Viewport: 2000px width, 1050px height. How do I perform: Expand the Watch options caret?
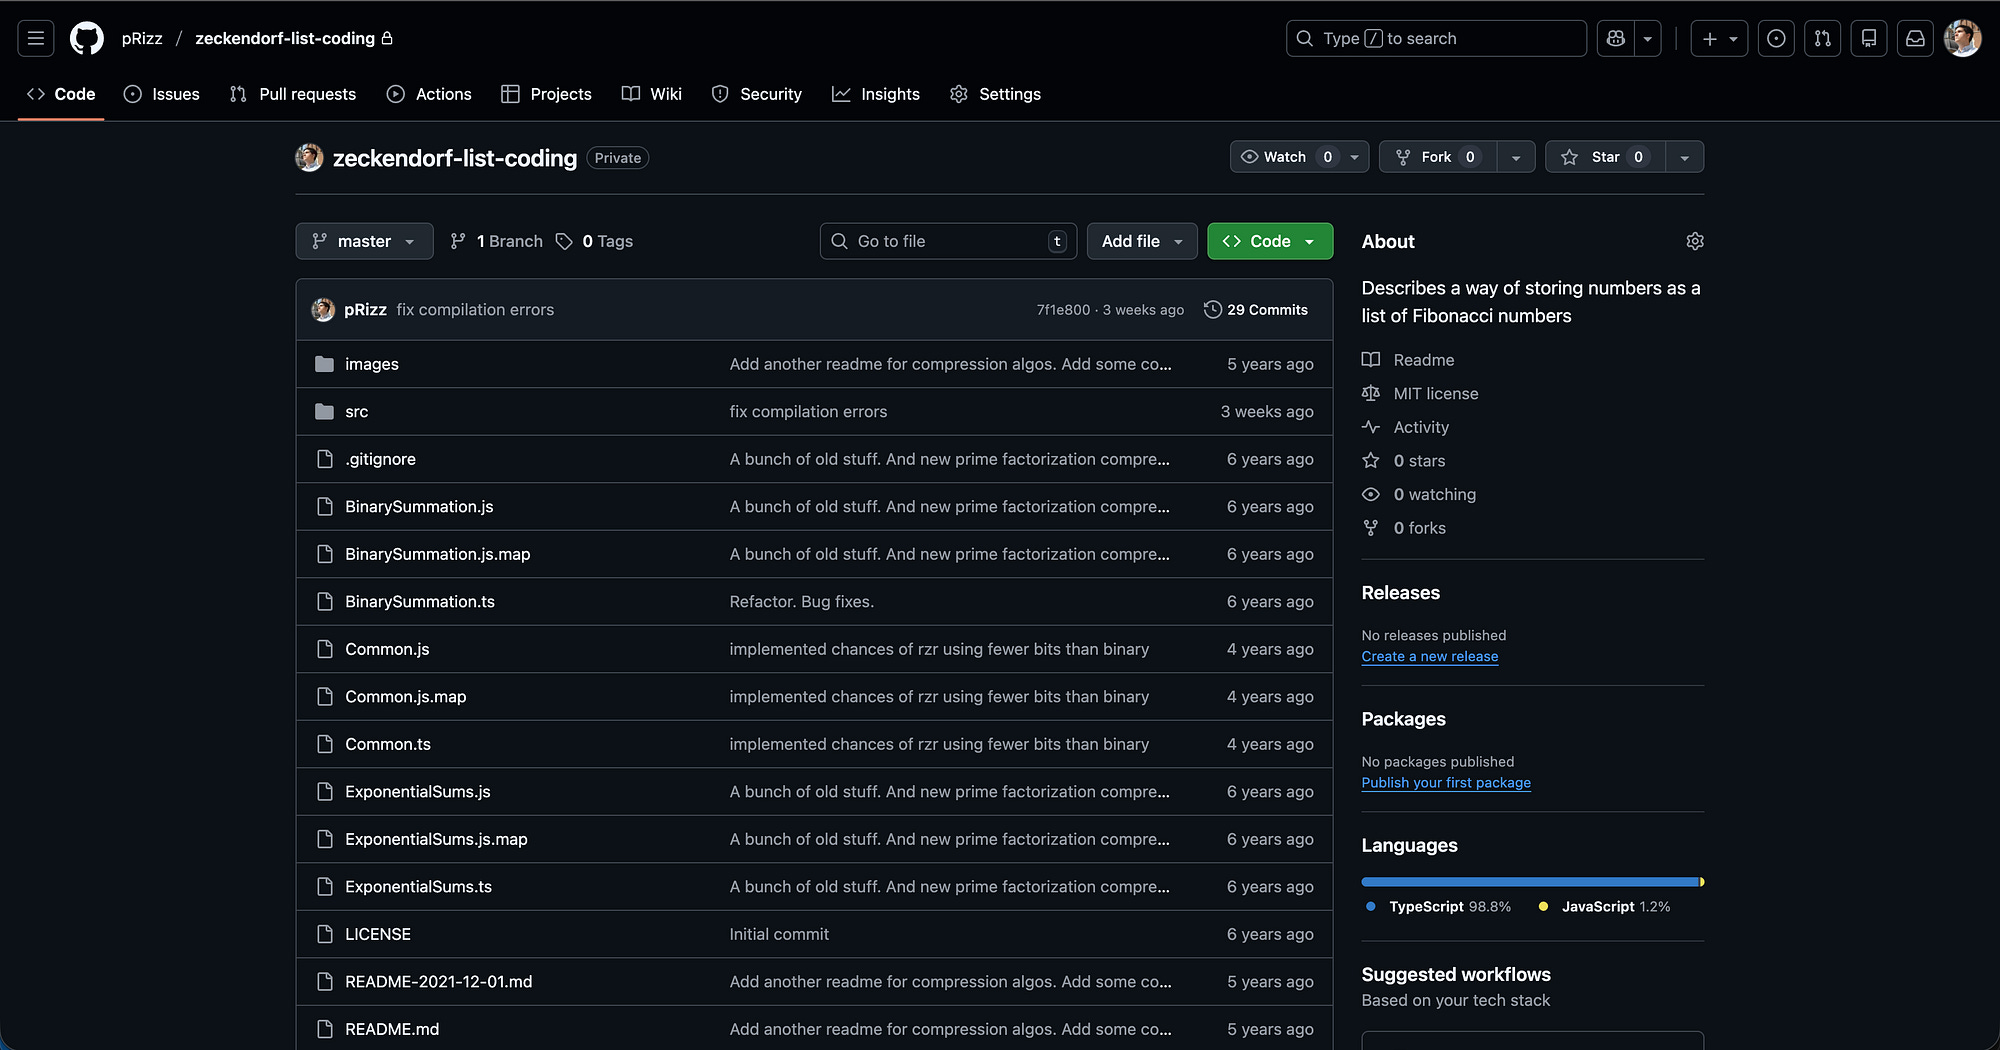tap(1354, 157)
